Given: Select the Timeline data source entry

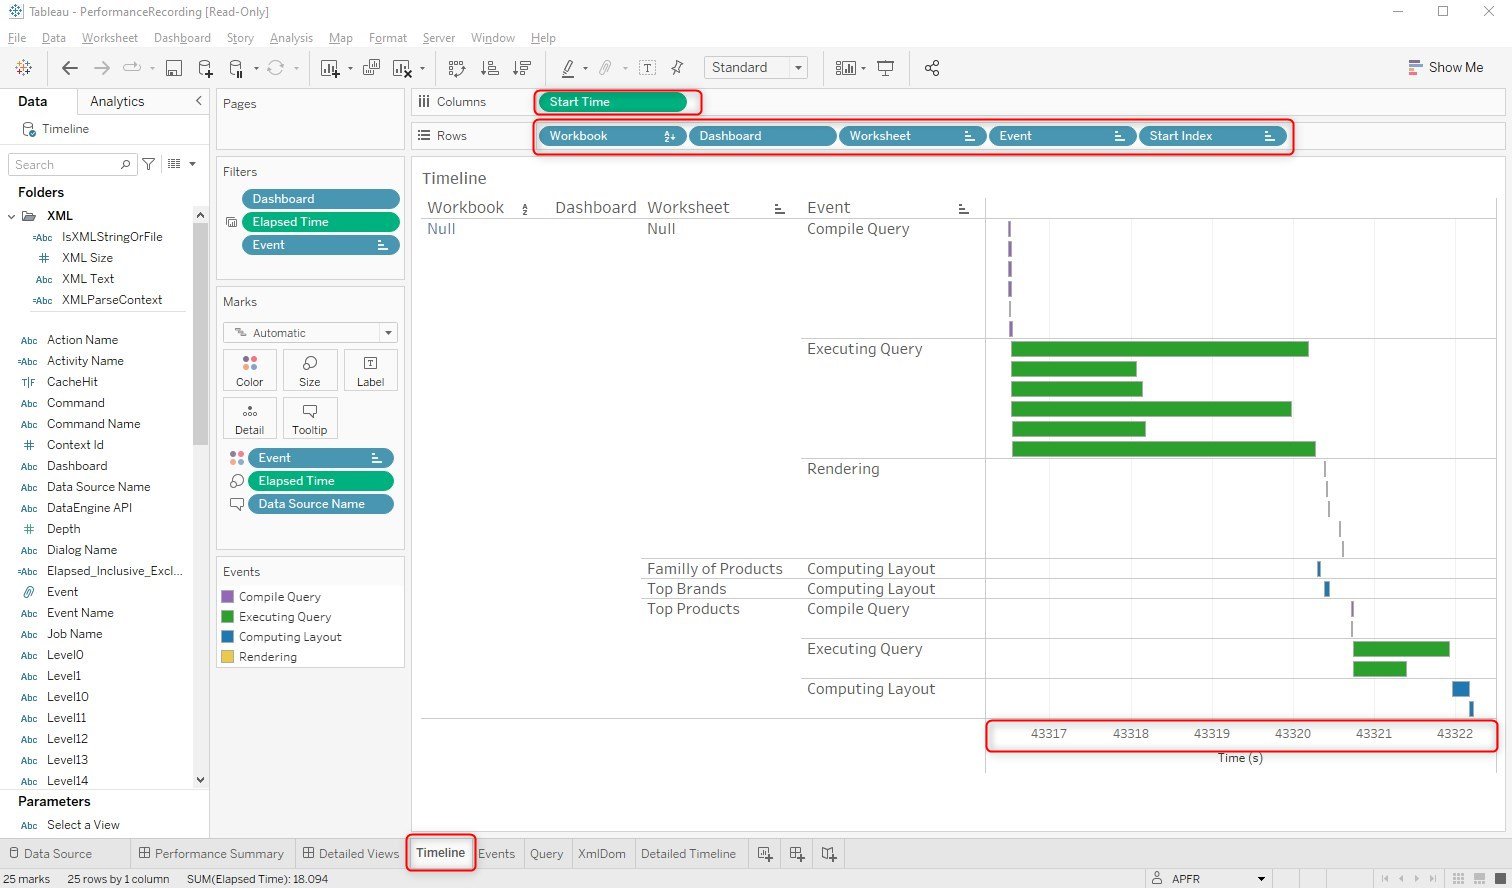Looking at the screenshot, I should (65, 129).
